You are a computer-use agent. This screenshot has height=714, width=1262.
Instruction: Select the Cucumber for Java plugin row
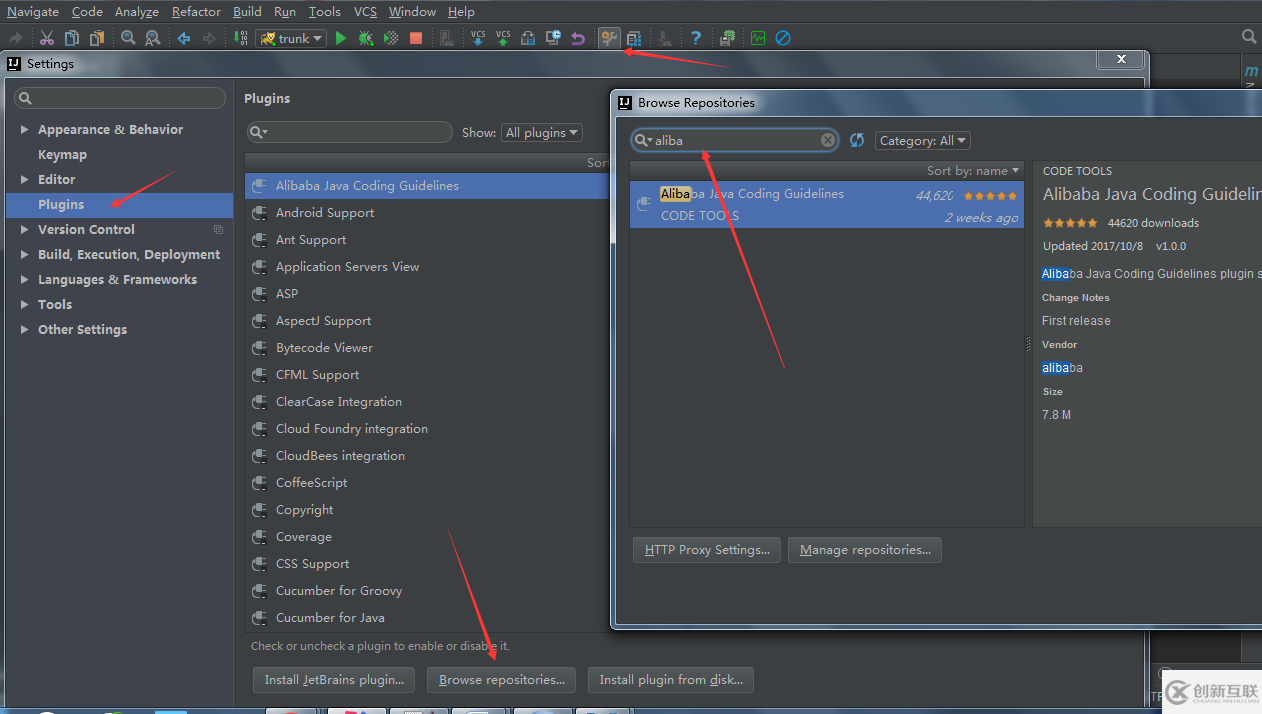pos(427,618)
